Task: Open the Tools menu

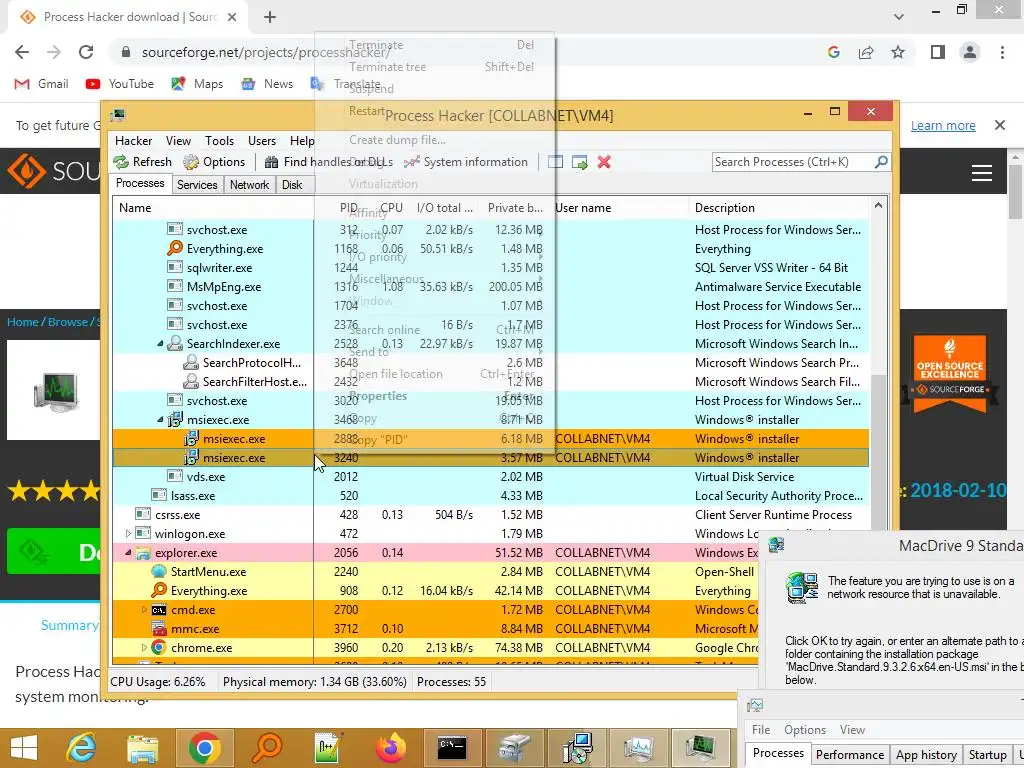Action: click(219, 141)
